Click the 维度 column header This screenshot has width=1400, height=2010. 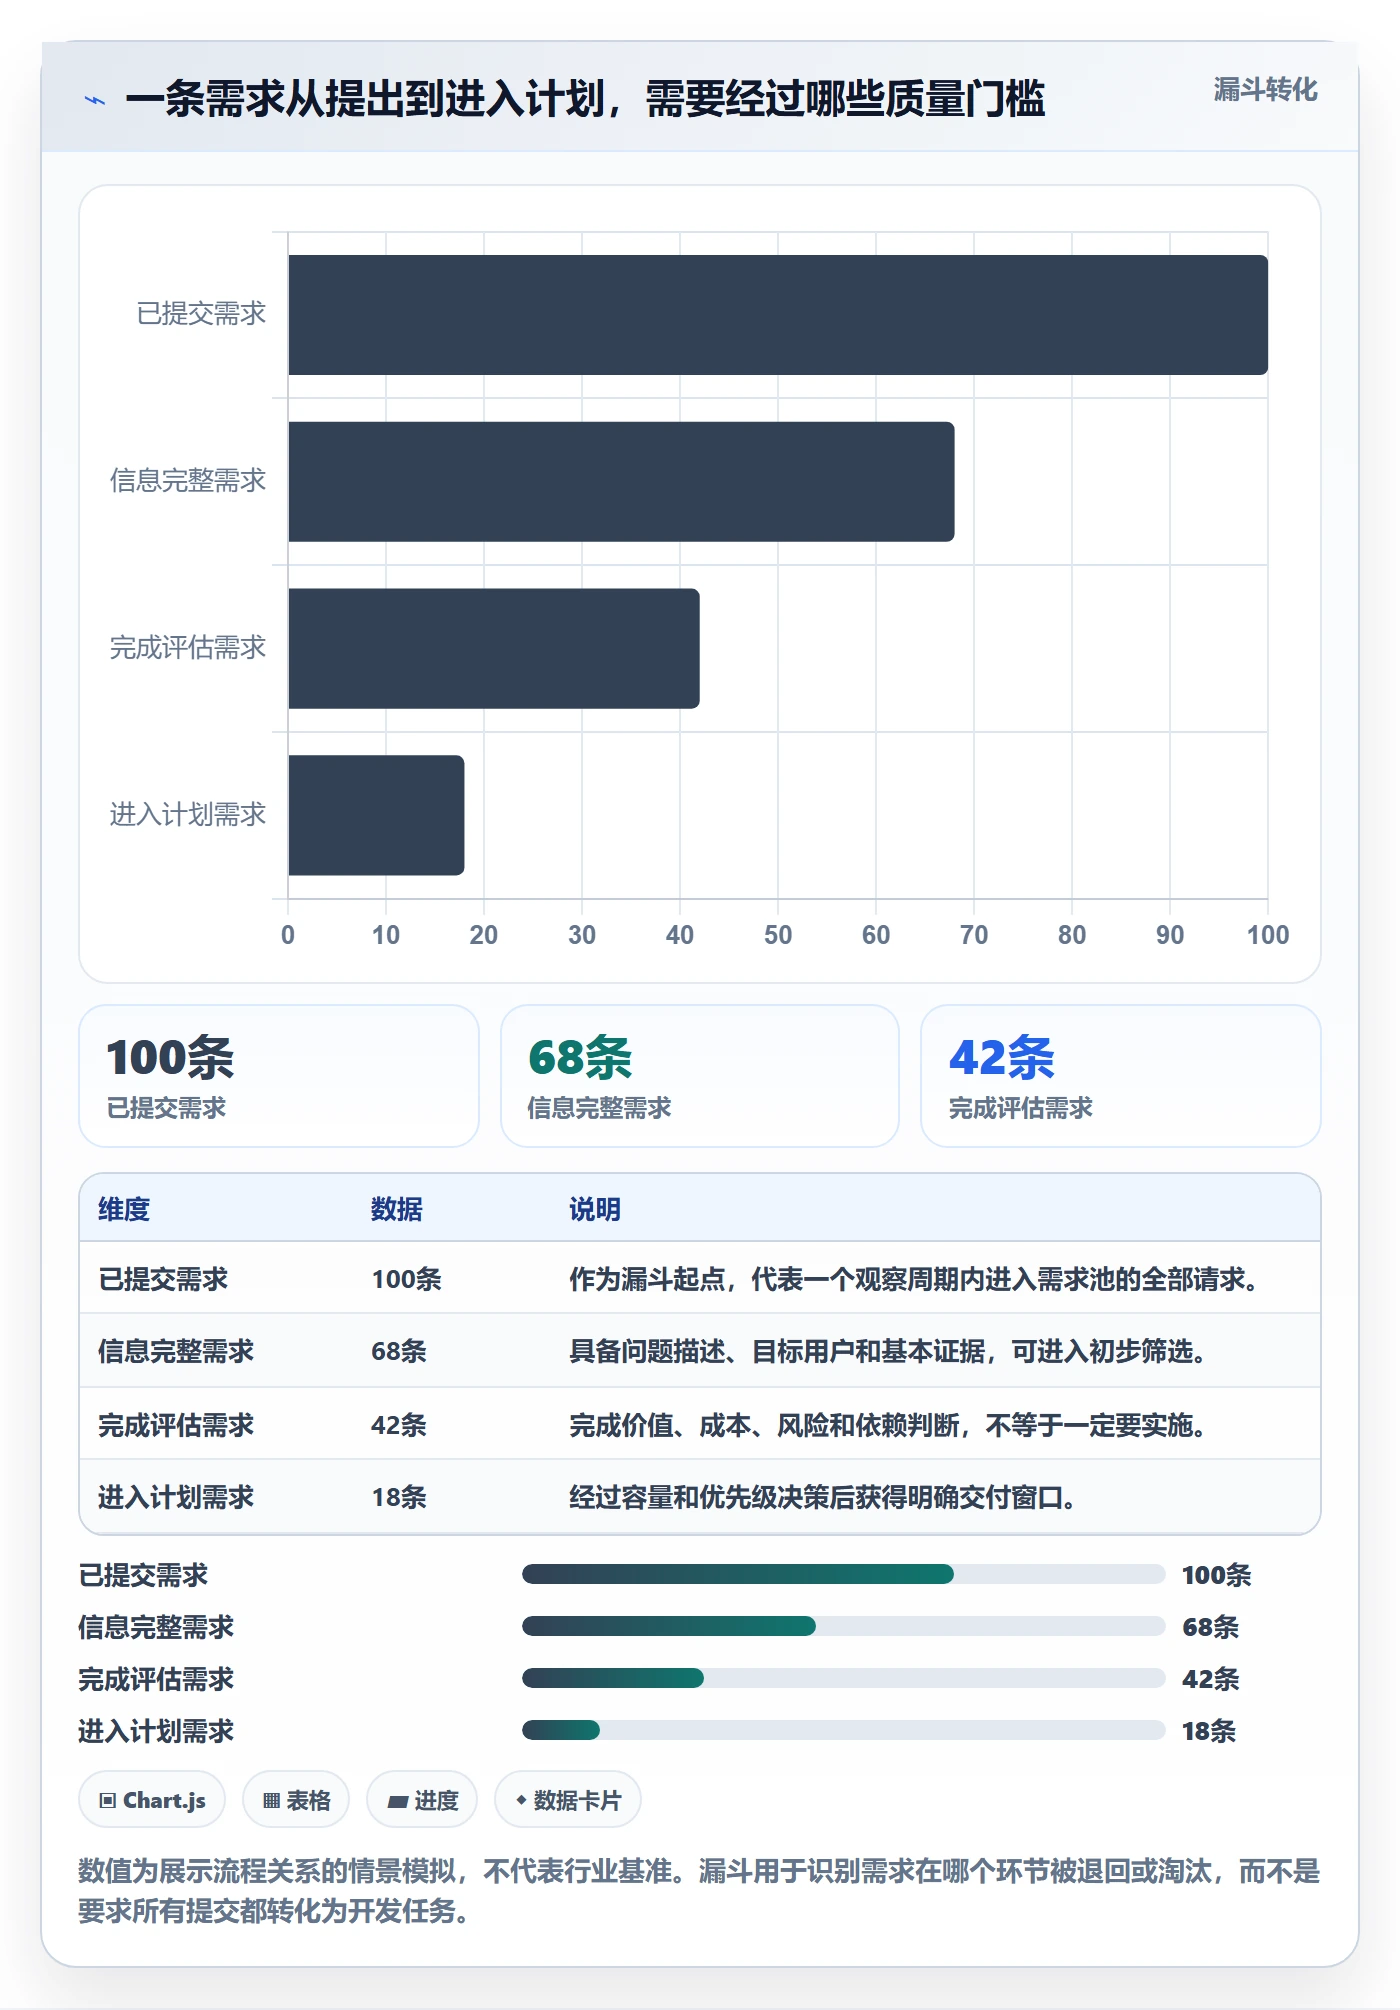pos(124,1209)
